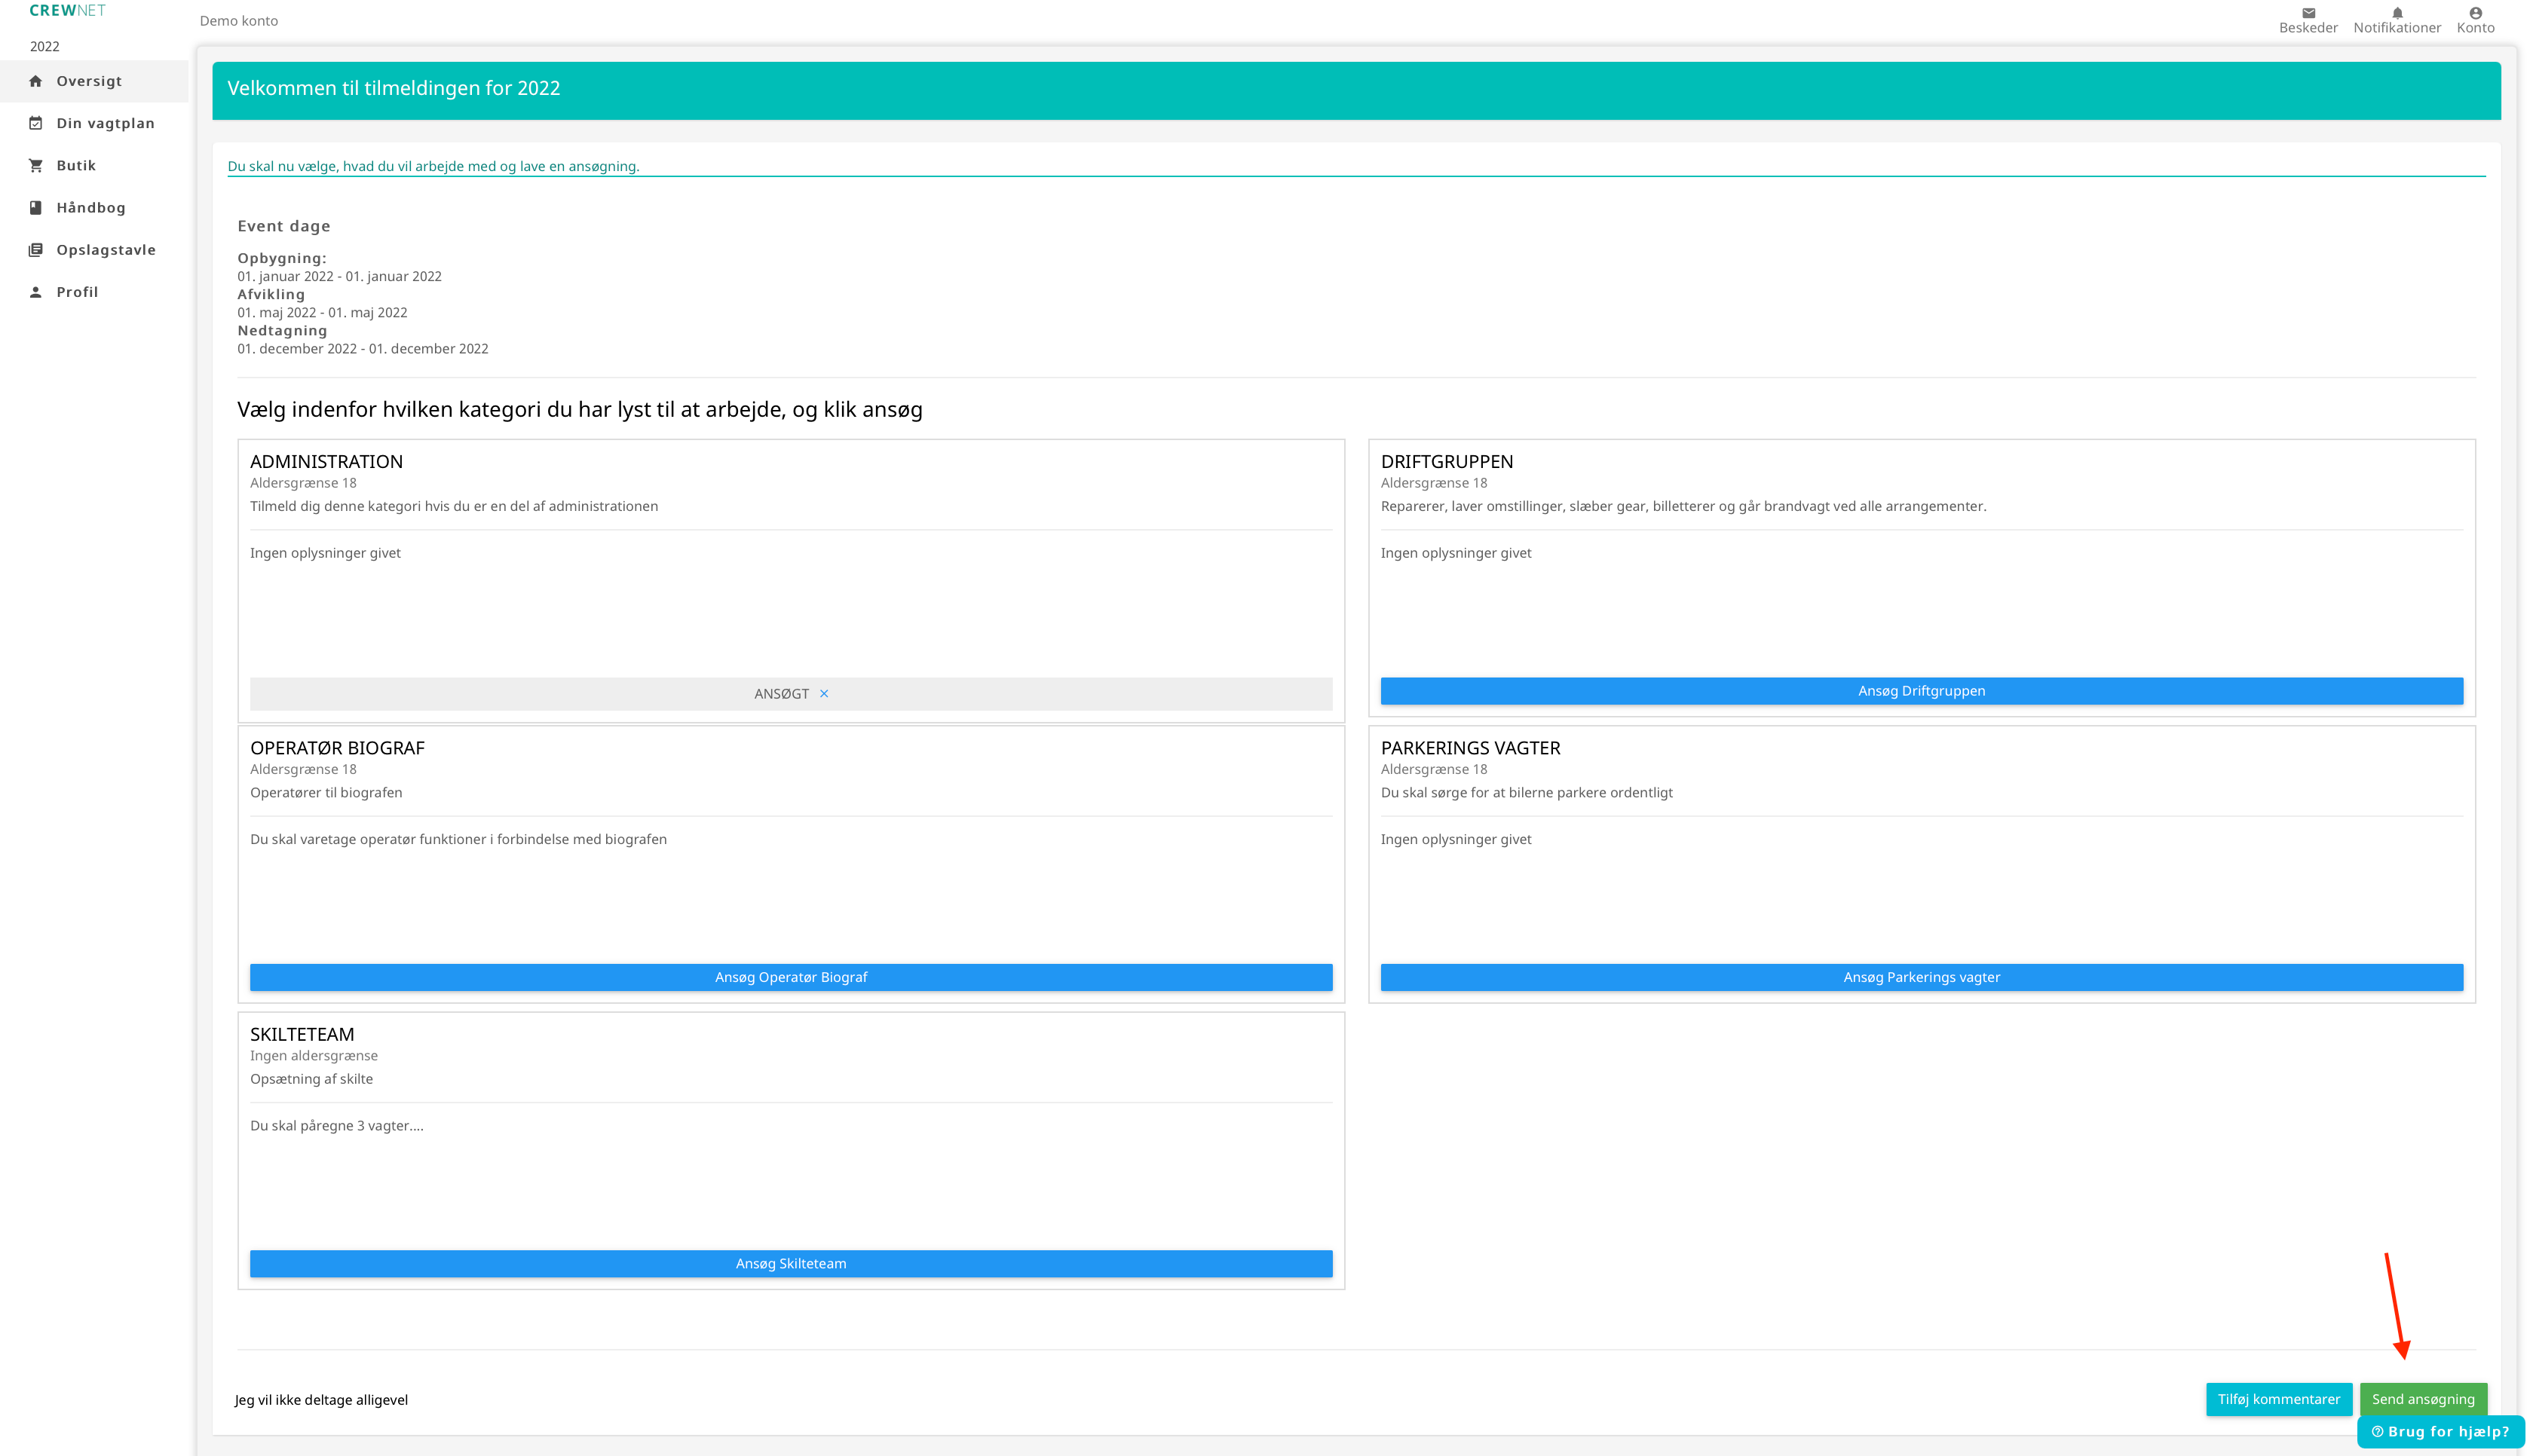Screen dimensions: 2533x1456
Task: Click the ADMINISTRATION category heading
Action: (326, 461)
